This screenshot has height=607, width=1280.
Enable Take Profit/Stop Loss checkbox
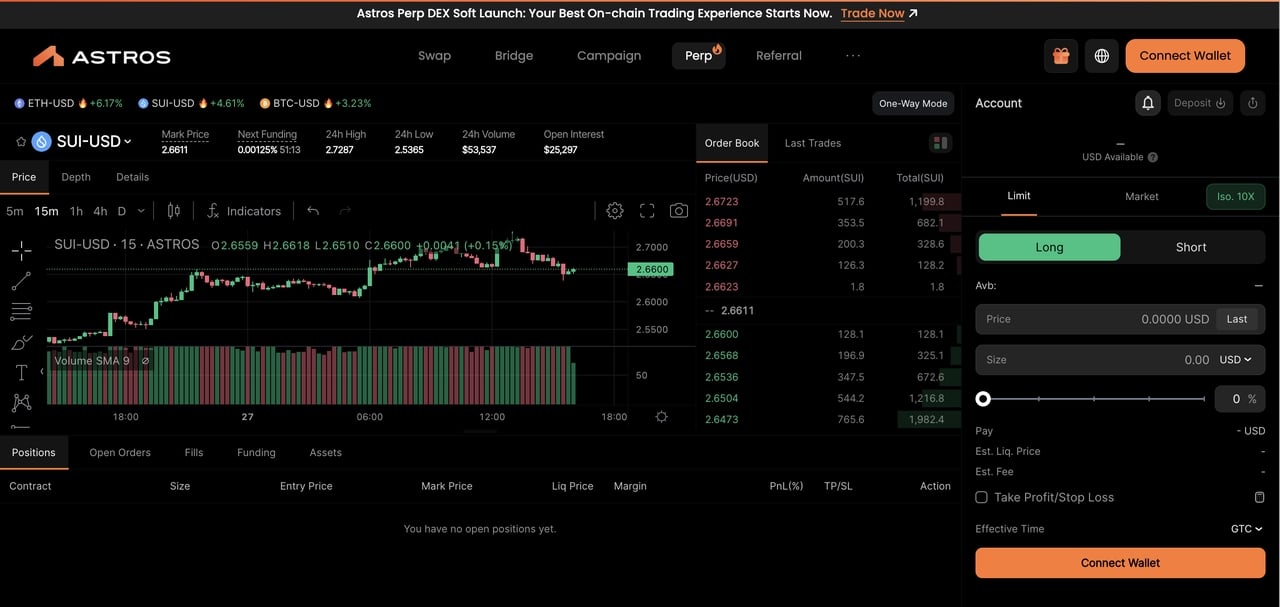coord(981,497)
